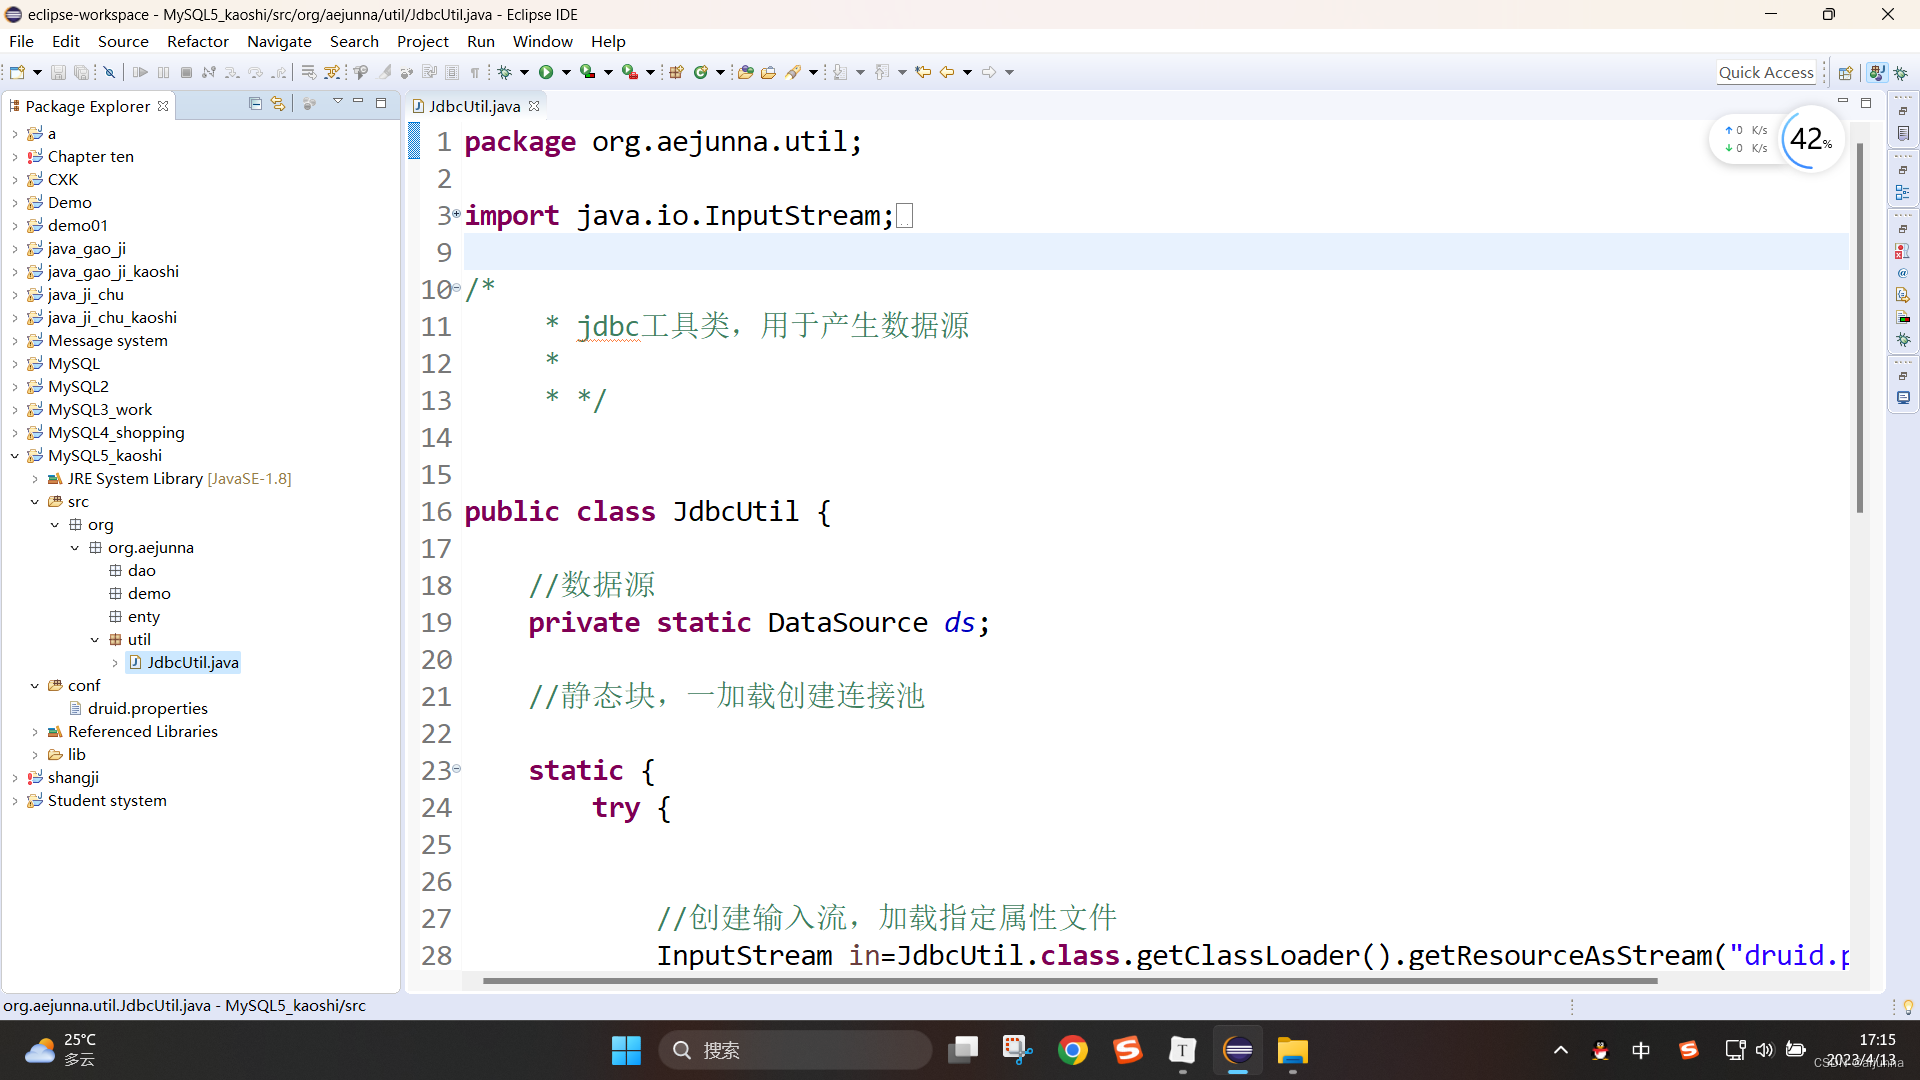Expand the JRE System Library node
Viewport: 1920px width, 1080px height.
[x=35, y=479]
